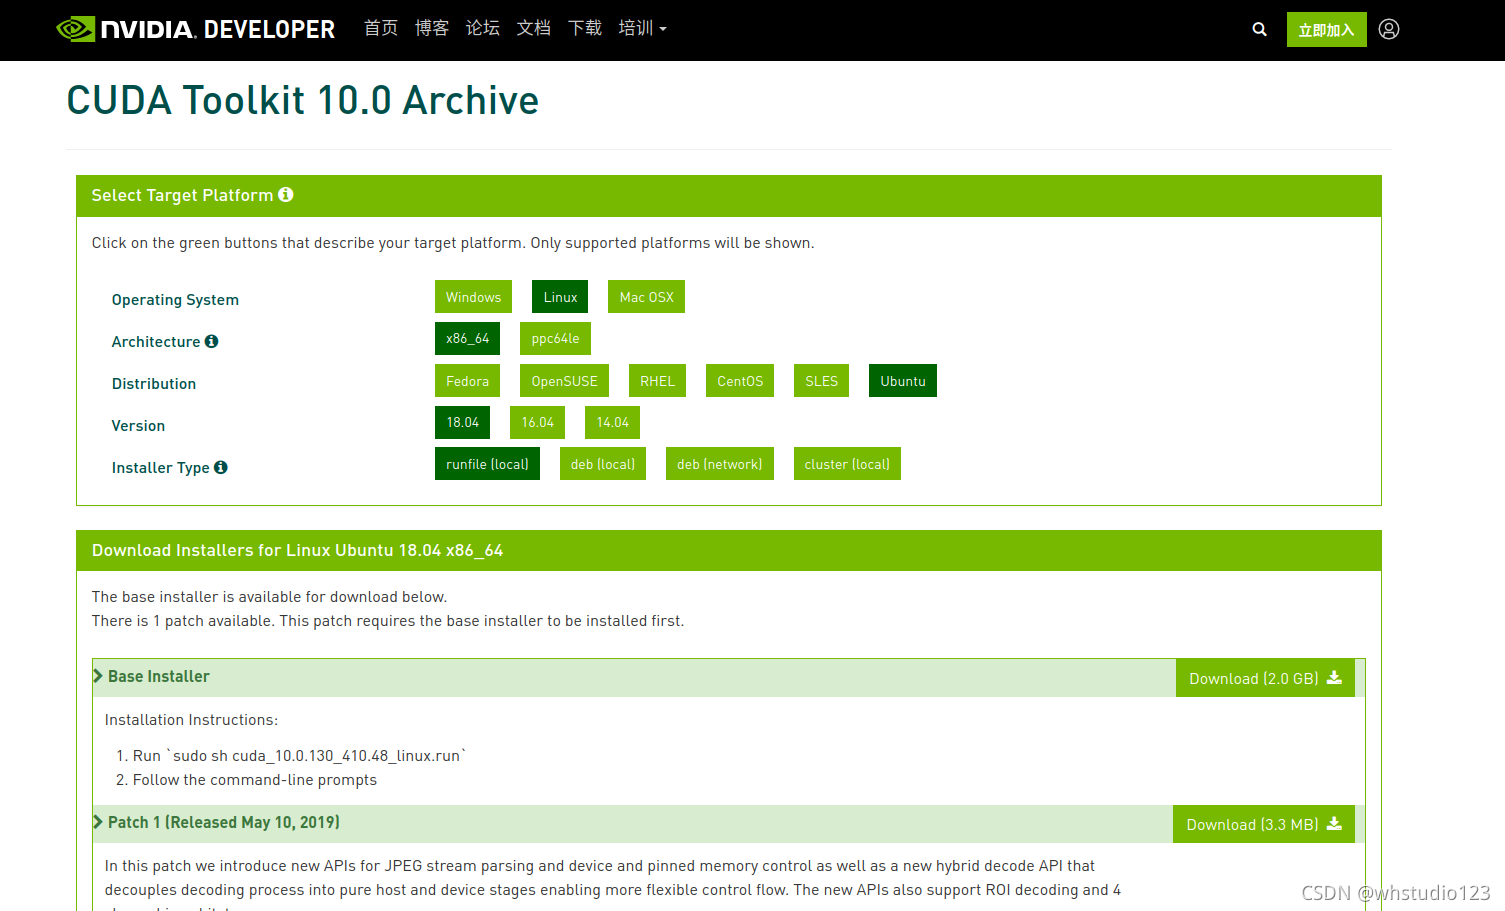1505x911 pixels.
Task: Select Windows operating system
Action: click(473, 297)
